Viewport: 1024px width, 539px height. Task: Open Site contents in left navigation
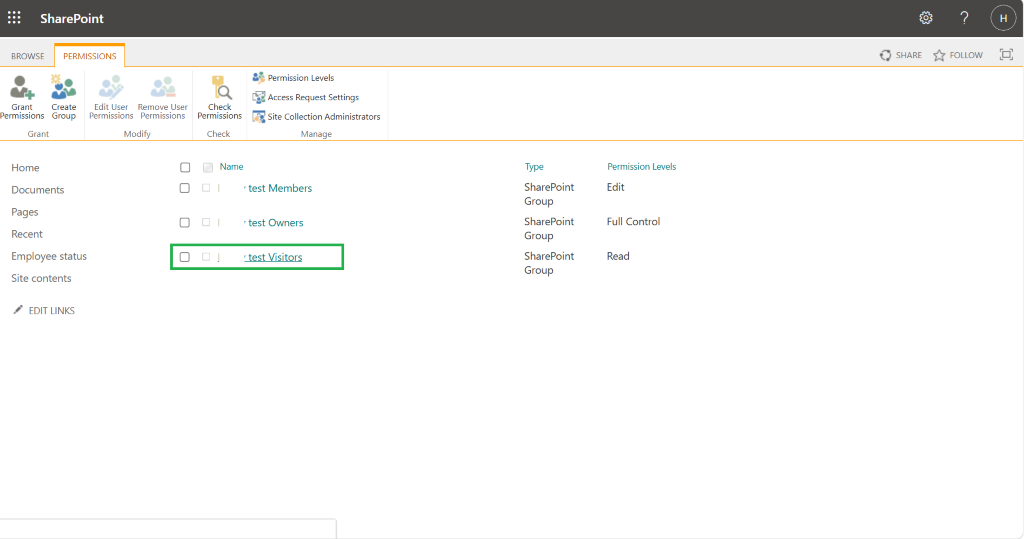[x=41, y=278]
